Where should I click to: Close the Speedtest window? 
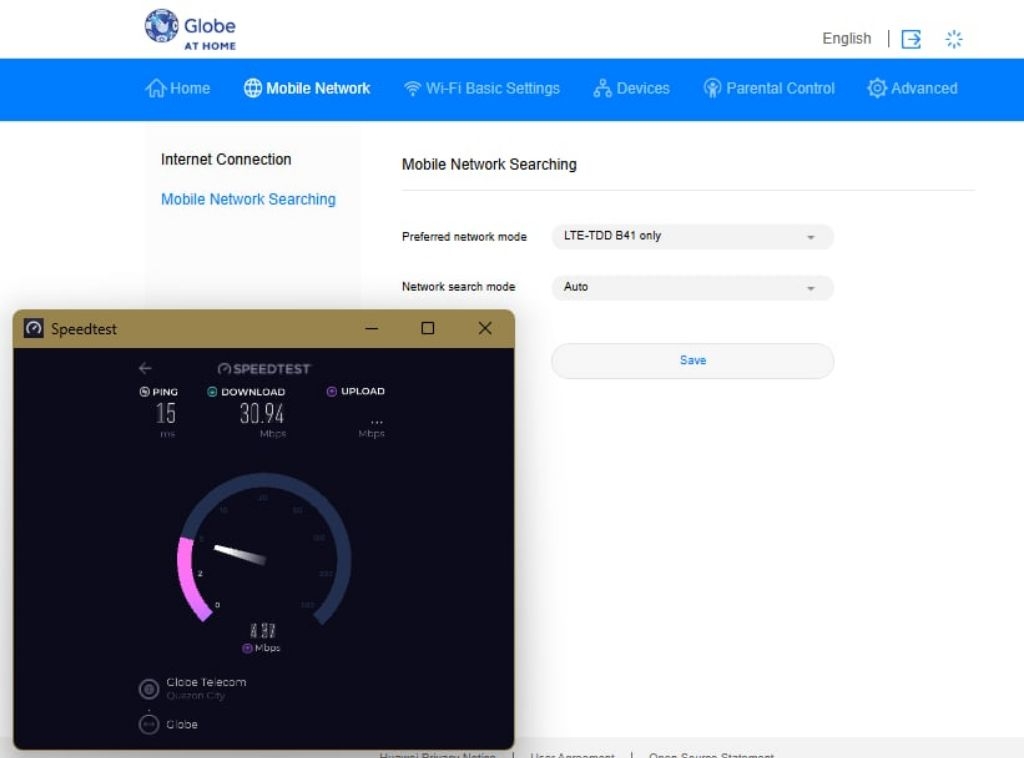pos(485,328)
